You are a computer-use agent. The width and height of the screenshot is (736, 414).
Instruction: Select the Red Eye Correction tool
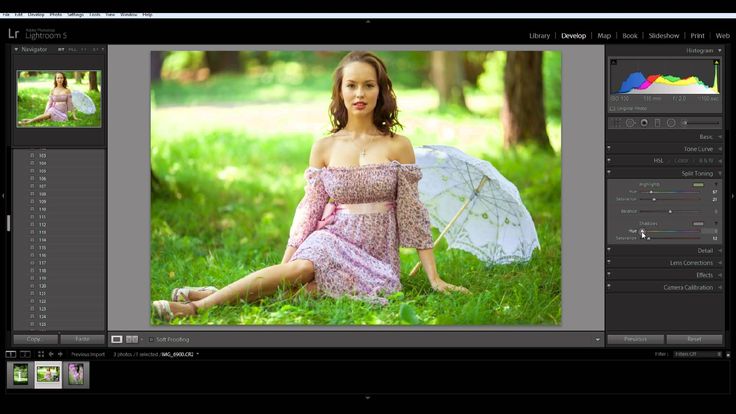coord(644,123)
